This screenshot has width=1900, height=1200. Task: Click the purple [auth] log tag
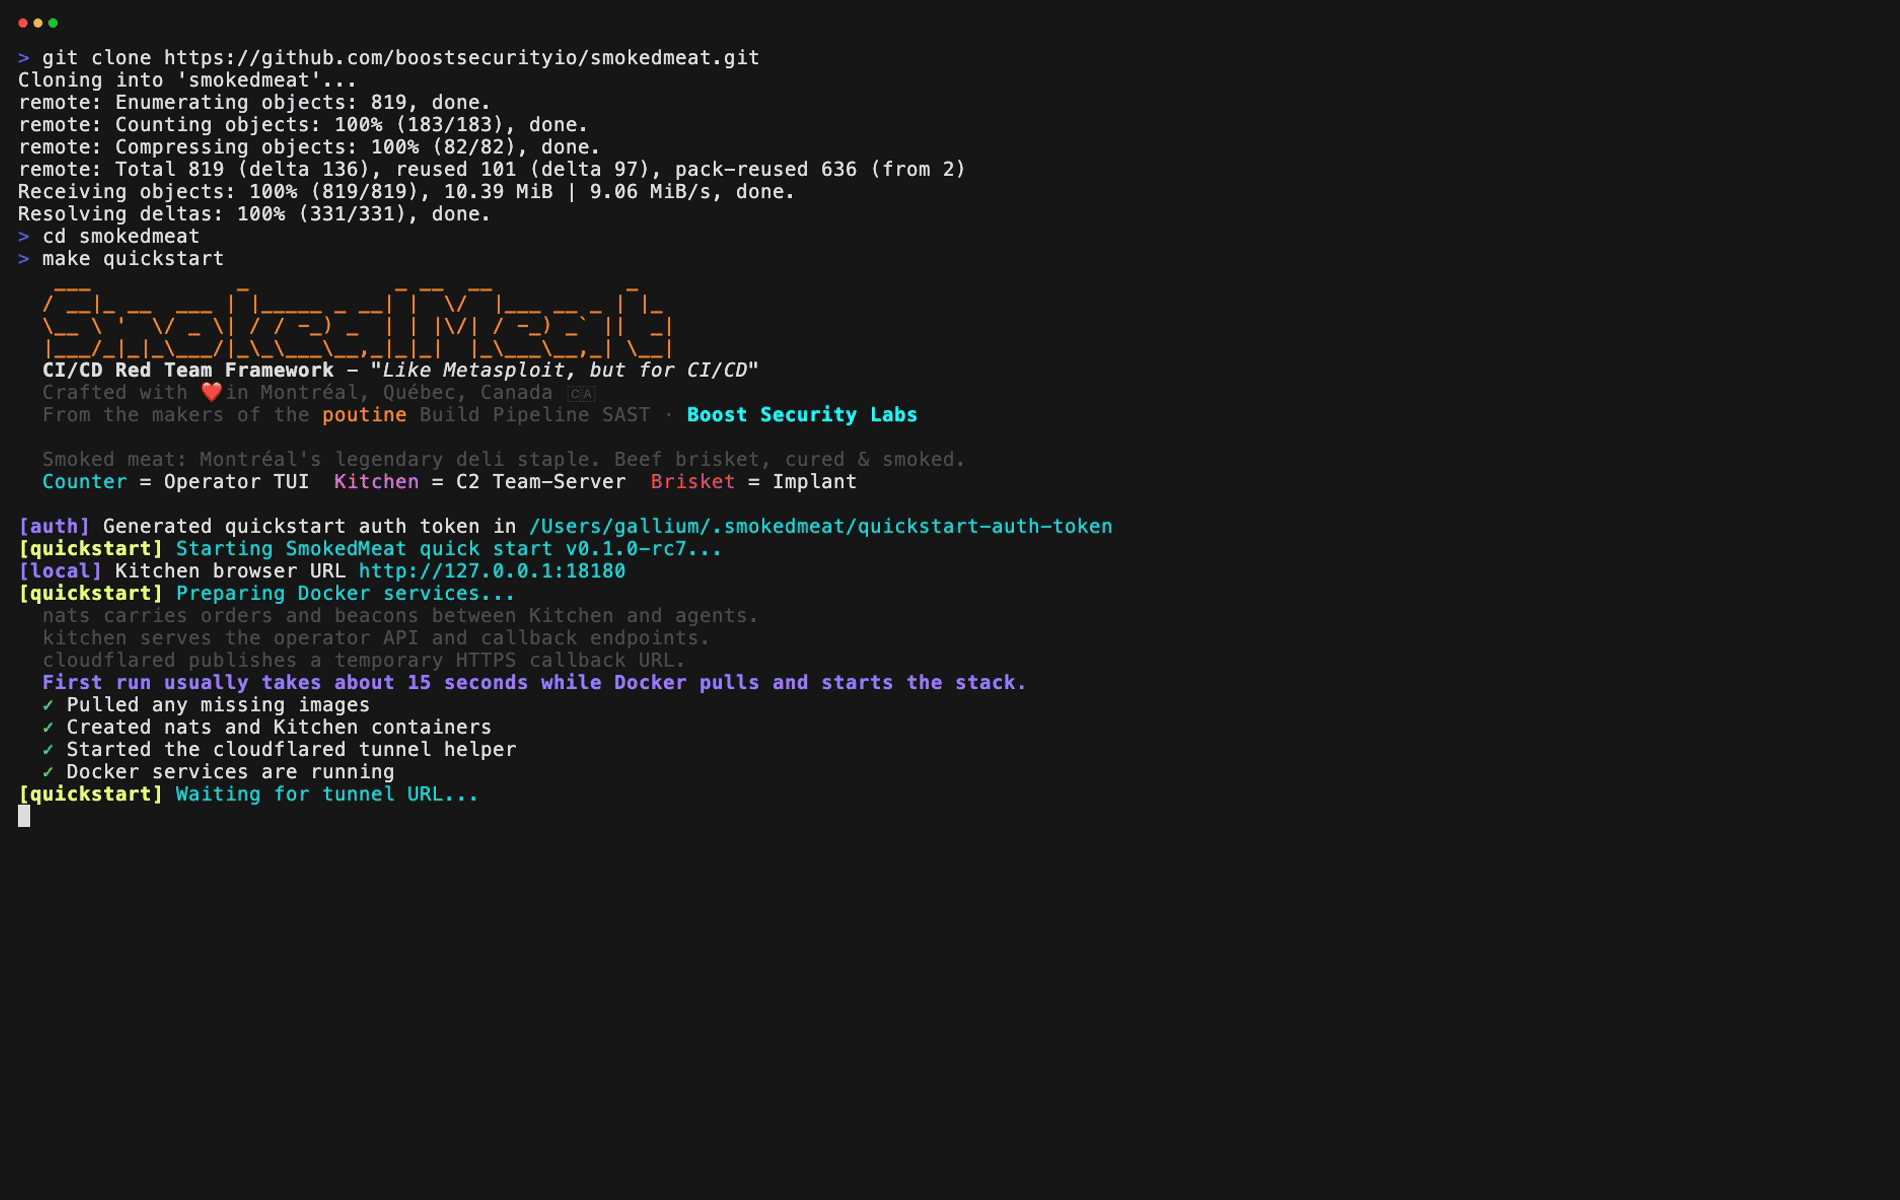coord(54,526)
